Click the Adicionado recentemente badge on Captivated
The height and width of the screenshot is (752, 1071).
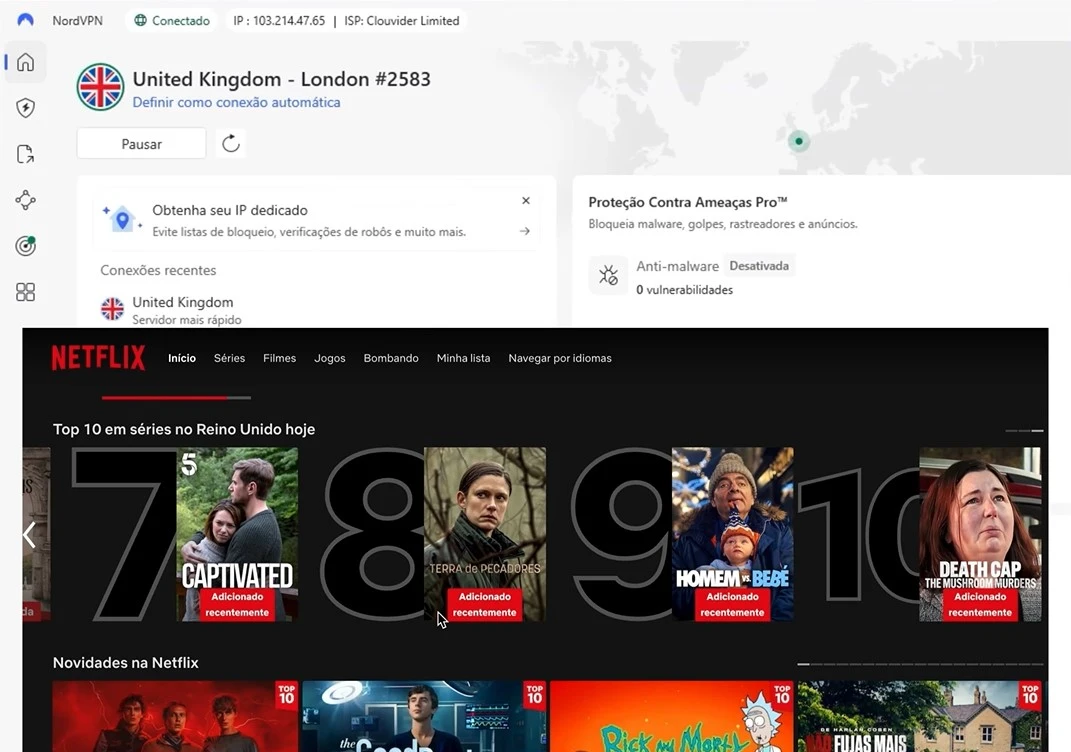[237, 604]
